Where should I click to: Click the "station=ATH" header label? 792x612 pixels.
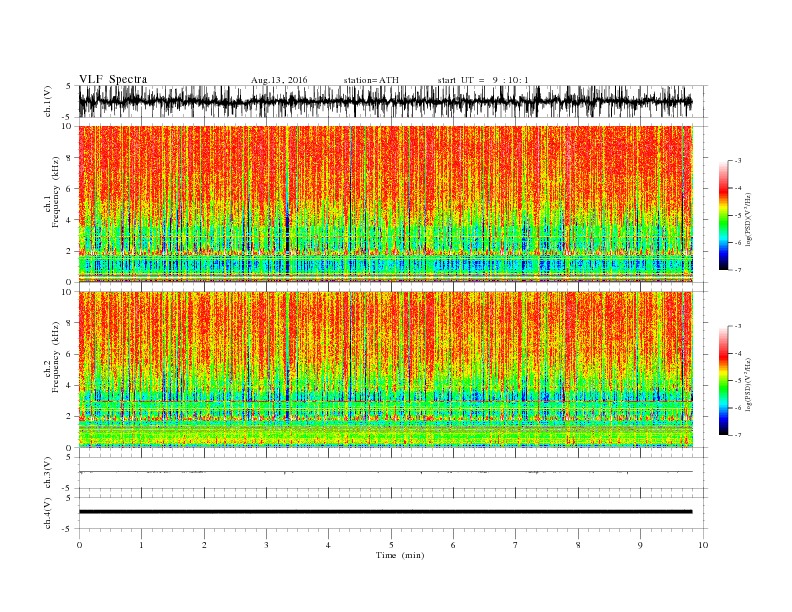[x=371, y=80]
